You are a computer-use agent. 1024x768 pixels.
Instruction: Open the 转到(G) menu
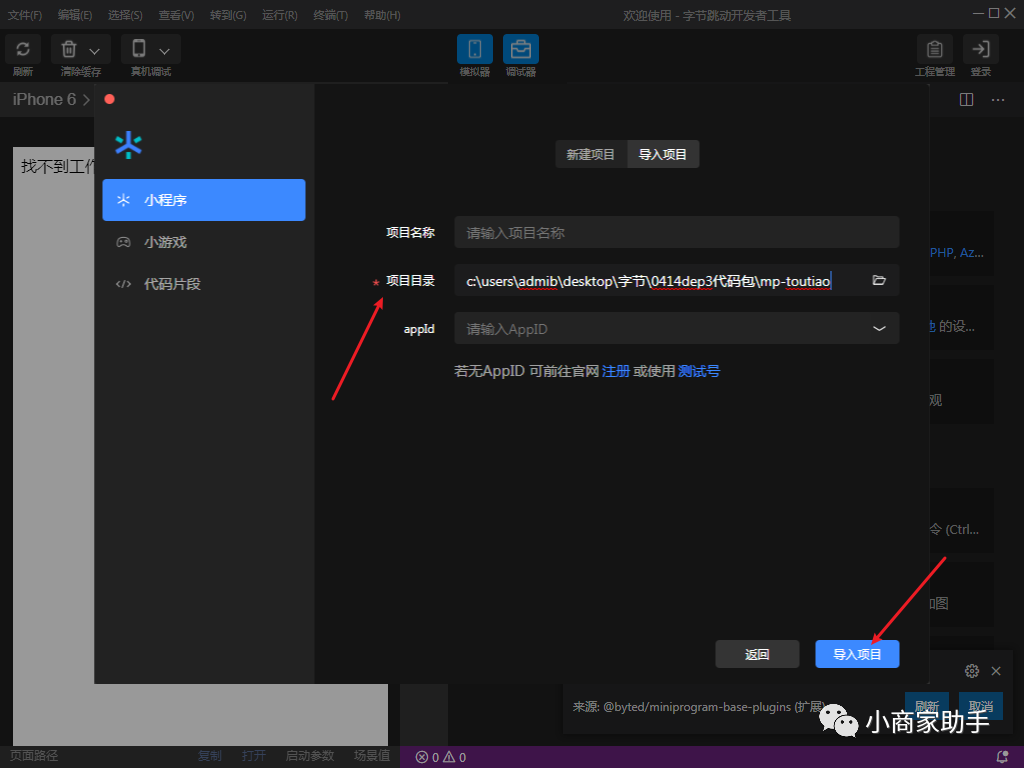pos(228,14)
